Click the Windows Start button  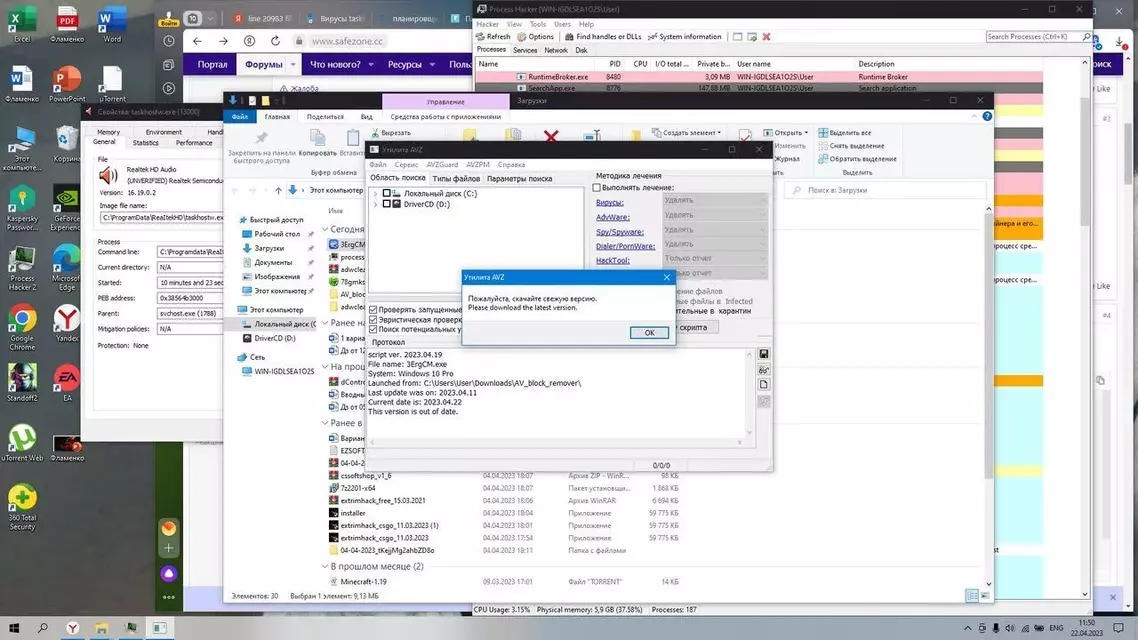click(x=14, y=628)
